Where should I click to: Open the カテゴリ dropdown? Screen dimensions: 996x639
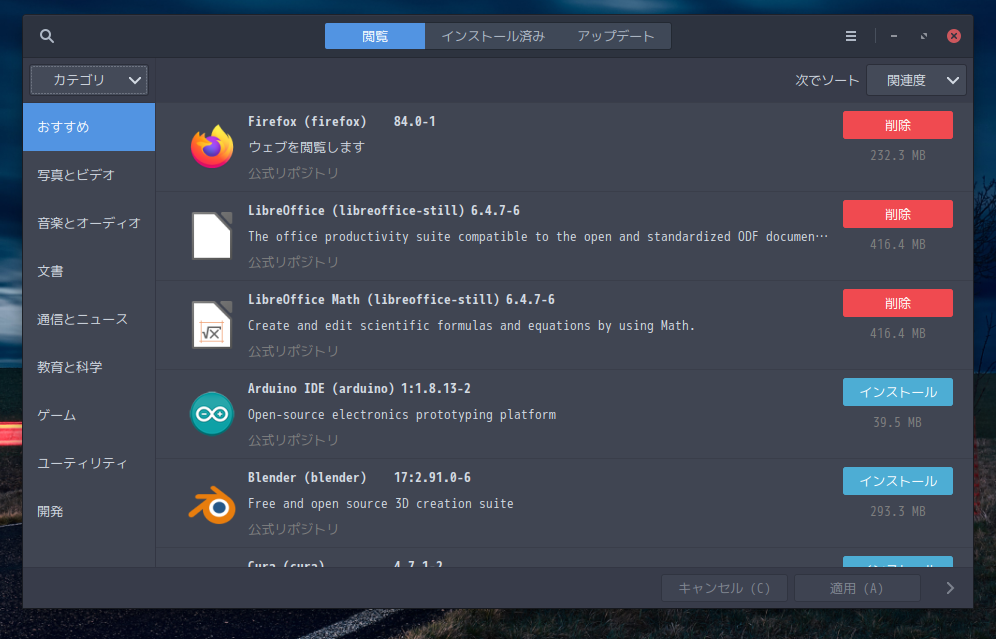pos(89,80)
